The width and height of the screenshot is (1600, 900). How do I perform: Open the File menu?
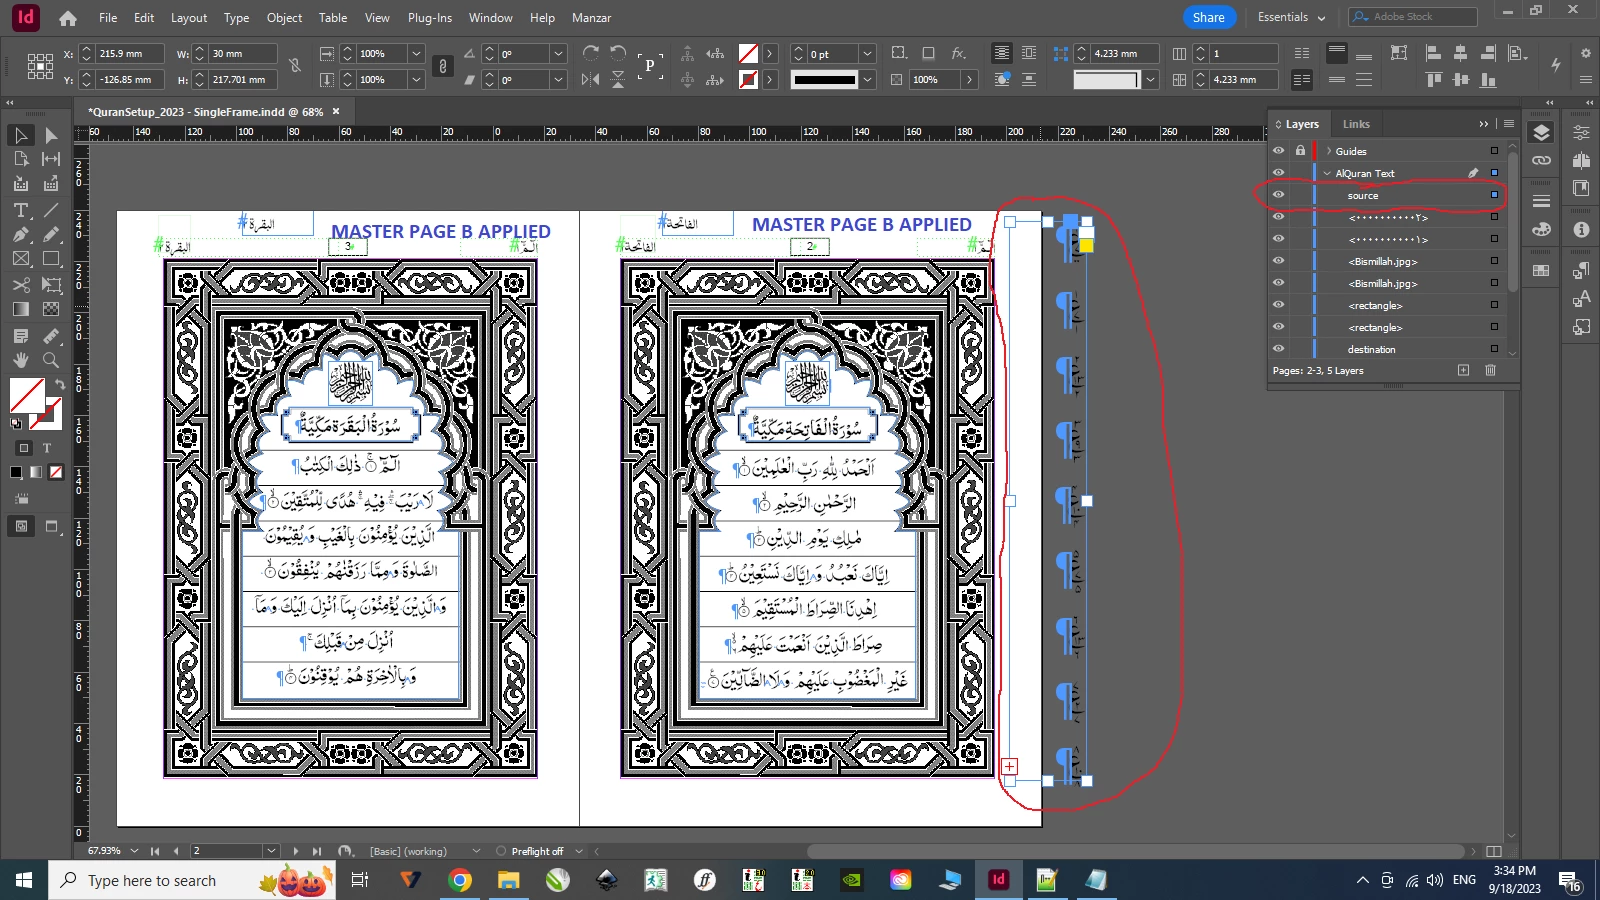(108, 18)
